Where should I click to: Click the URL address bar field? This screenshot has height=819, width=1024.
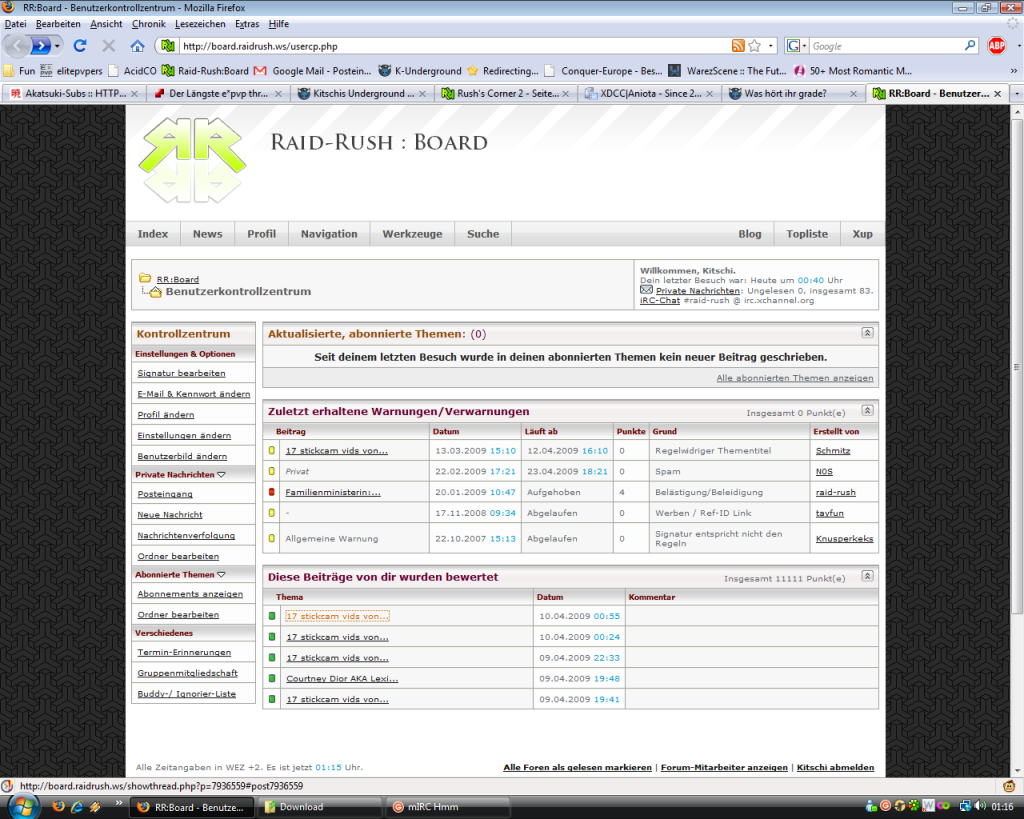point(453,46)
